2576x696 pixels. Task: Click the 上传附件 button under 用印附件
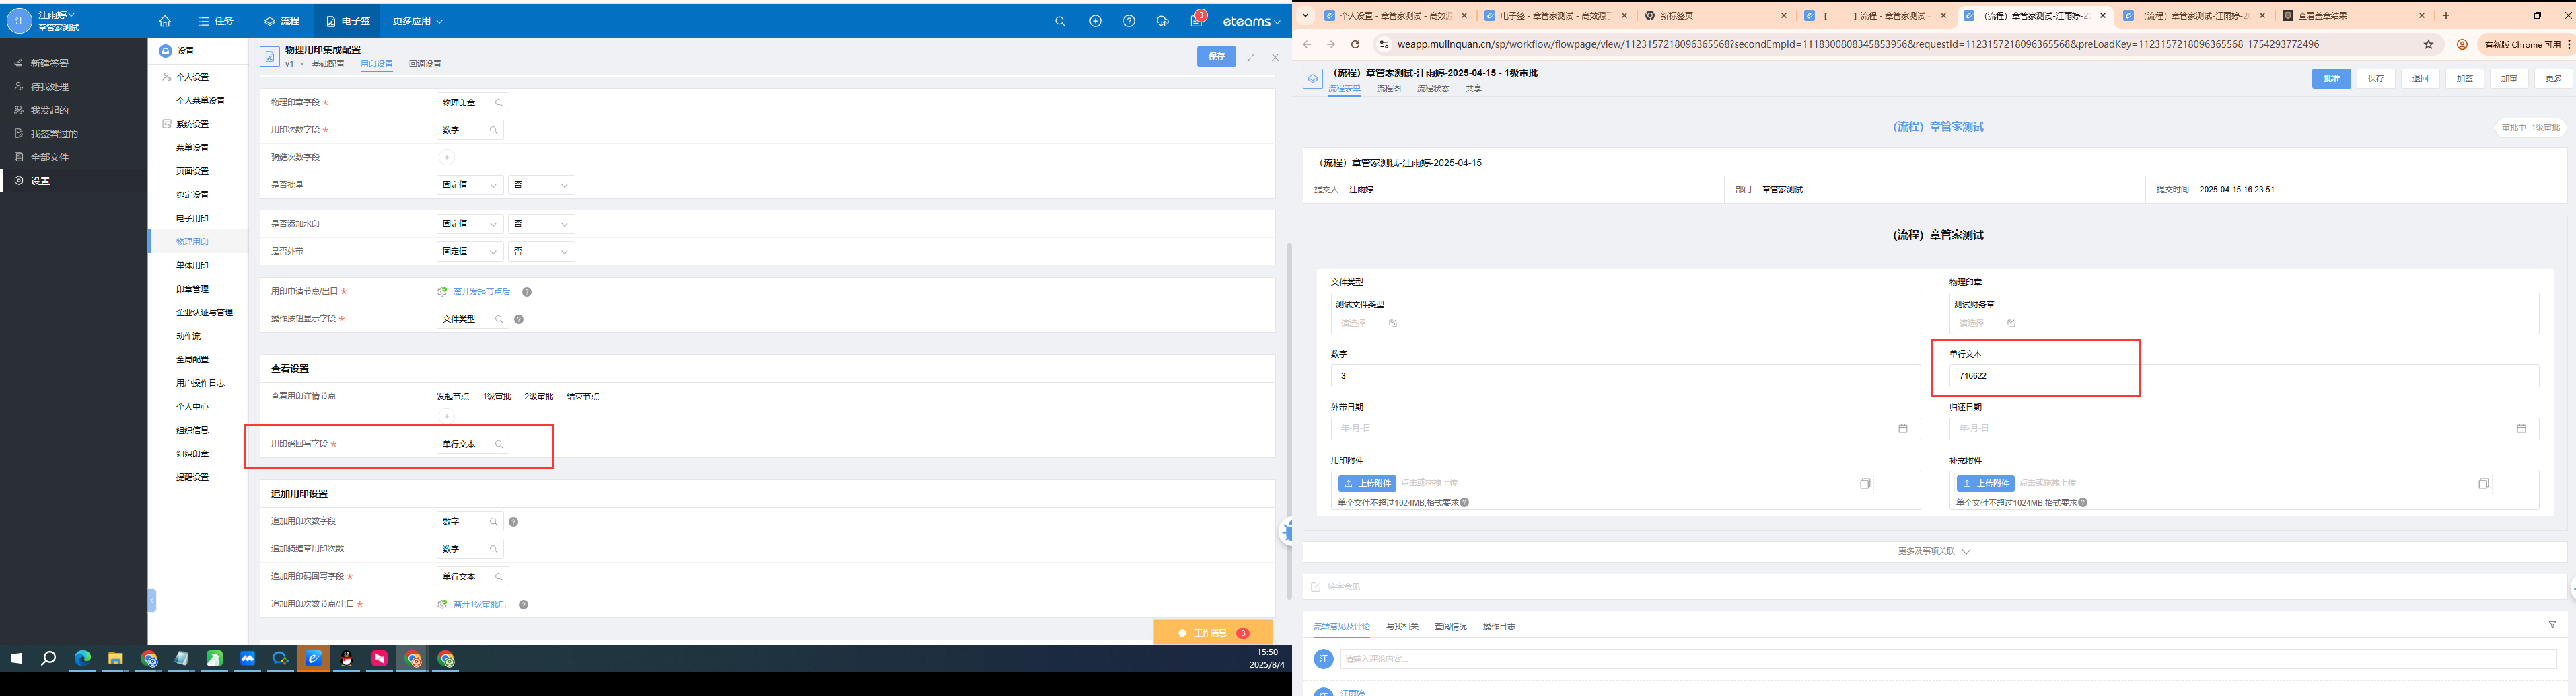pyautogui.click(x=1367, y=483)
